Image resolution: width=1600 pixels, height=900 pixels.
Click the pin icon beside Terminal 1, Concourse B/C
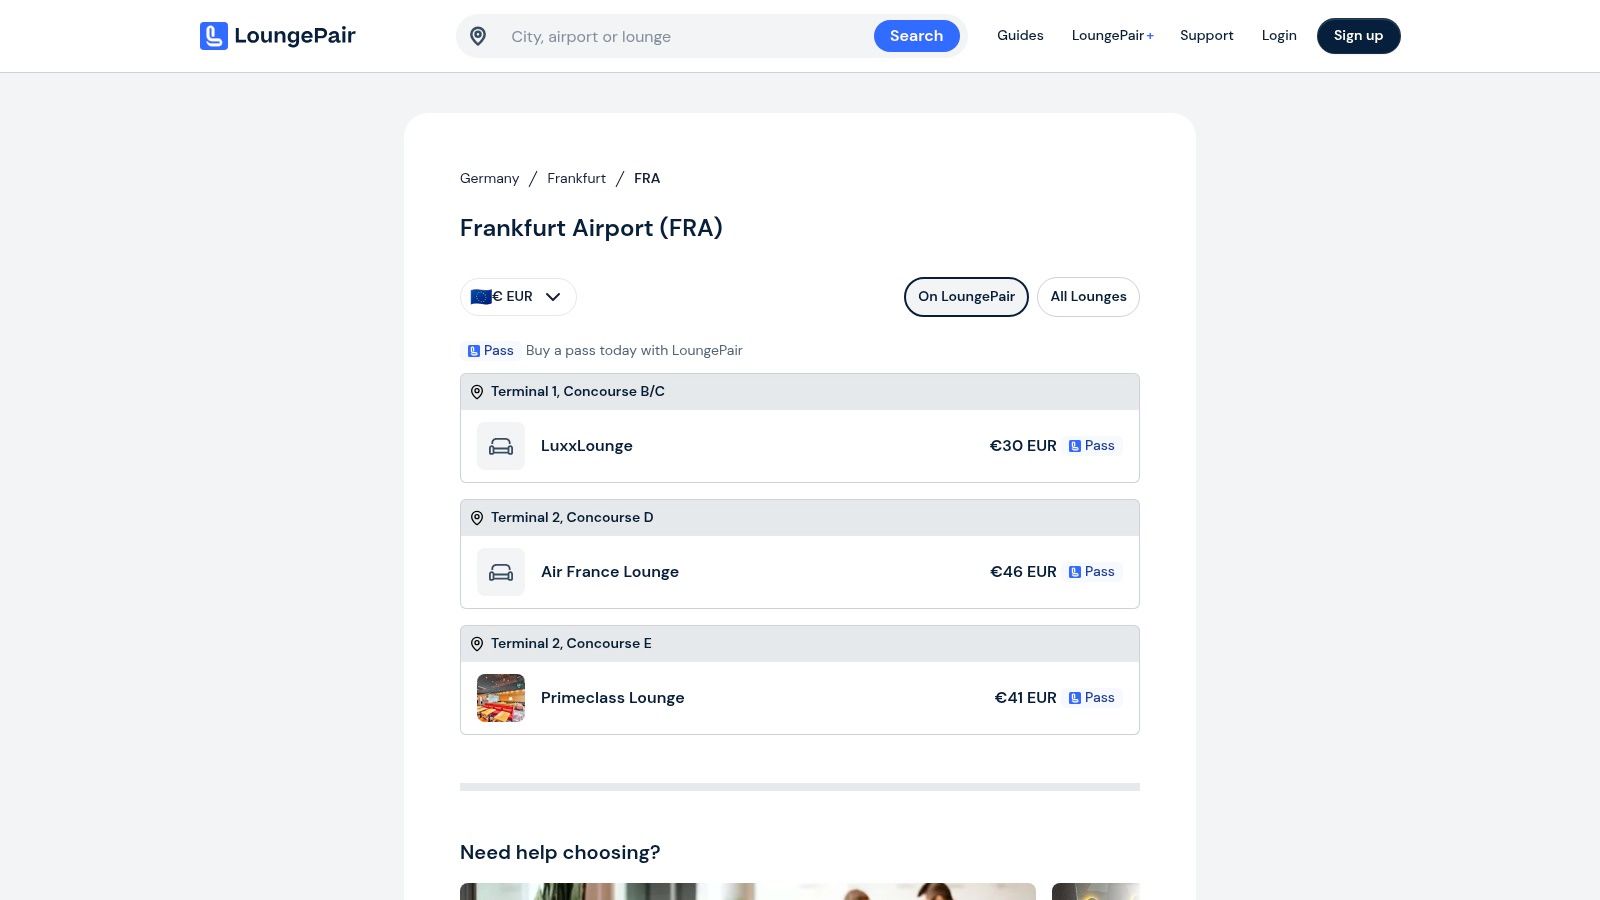pos(477,392)
